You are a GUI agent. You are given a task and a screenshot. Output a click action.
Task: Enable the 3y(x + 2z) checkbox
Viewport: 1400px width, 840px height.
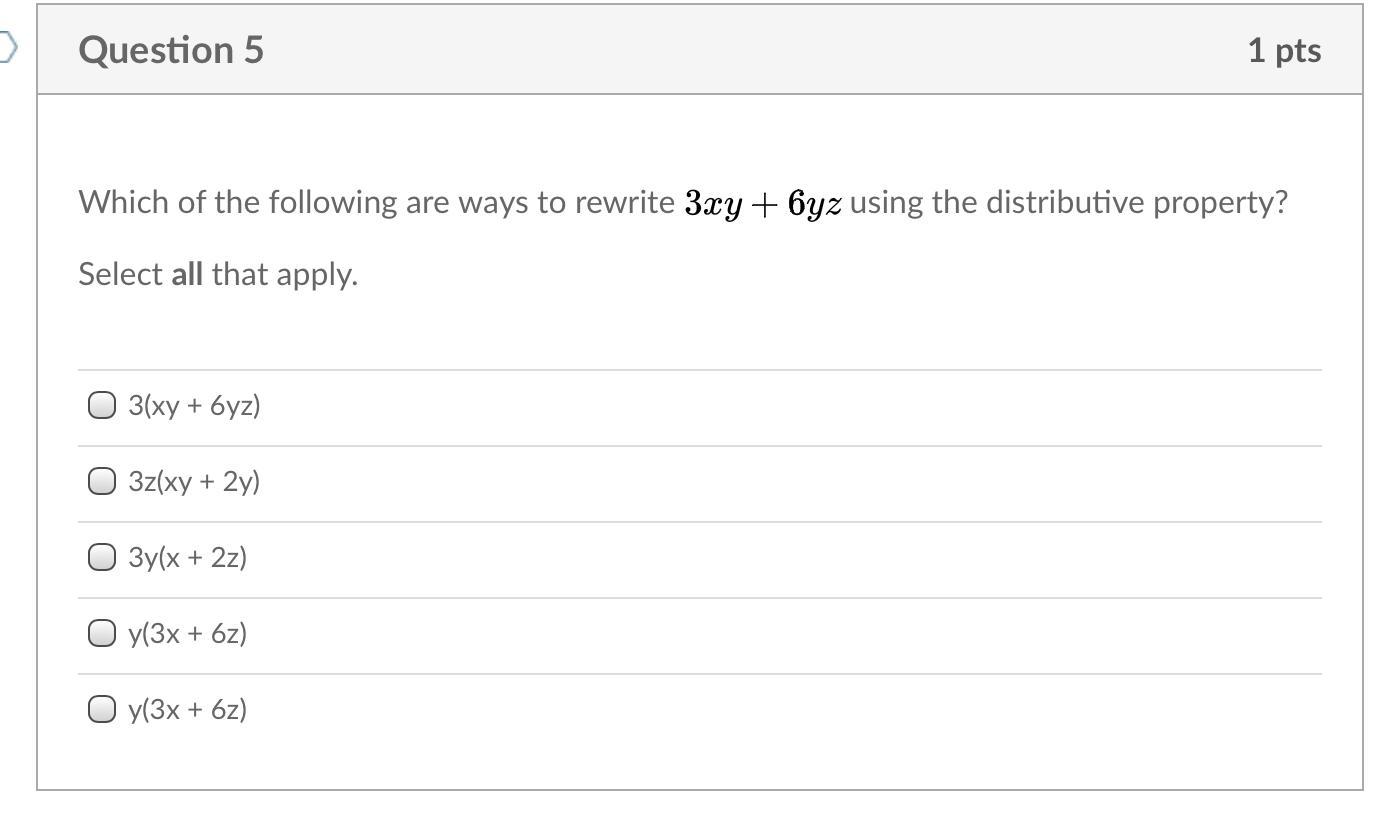pyautogui.click(x=101, y=557)
